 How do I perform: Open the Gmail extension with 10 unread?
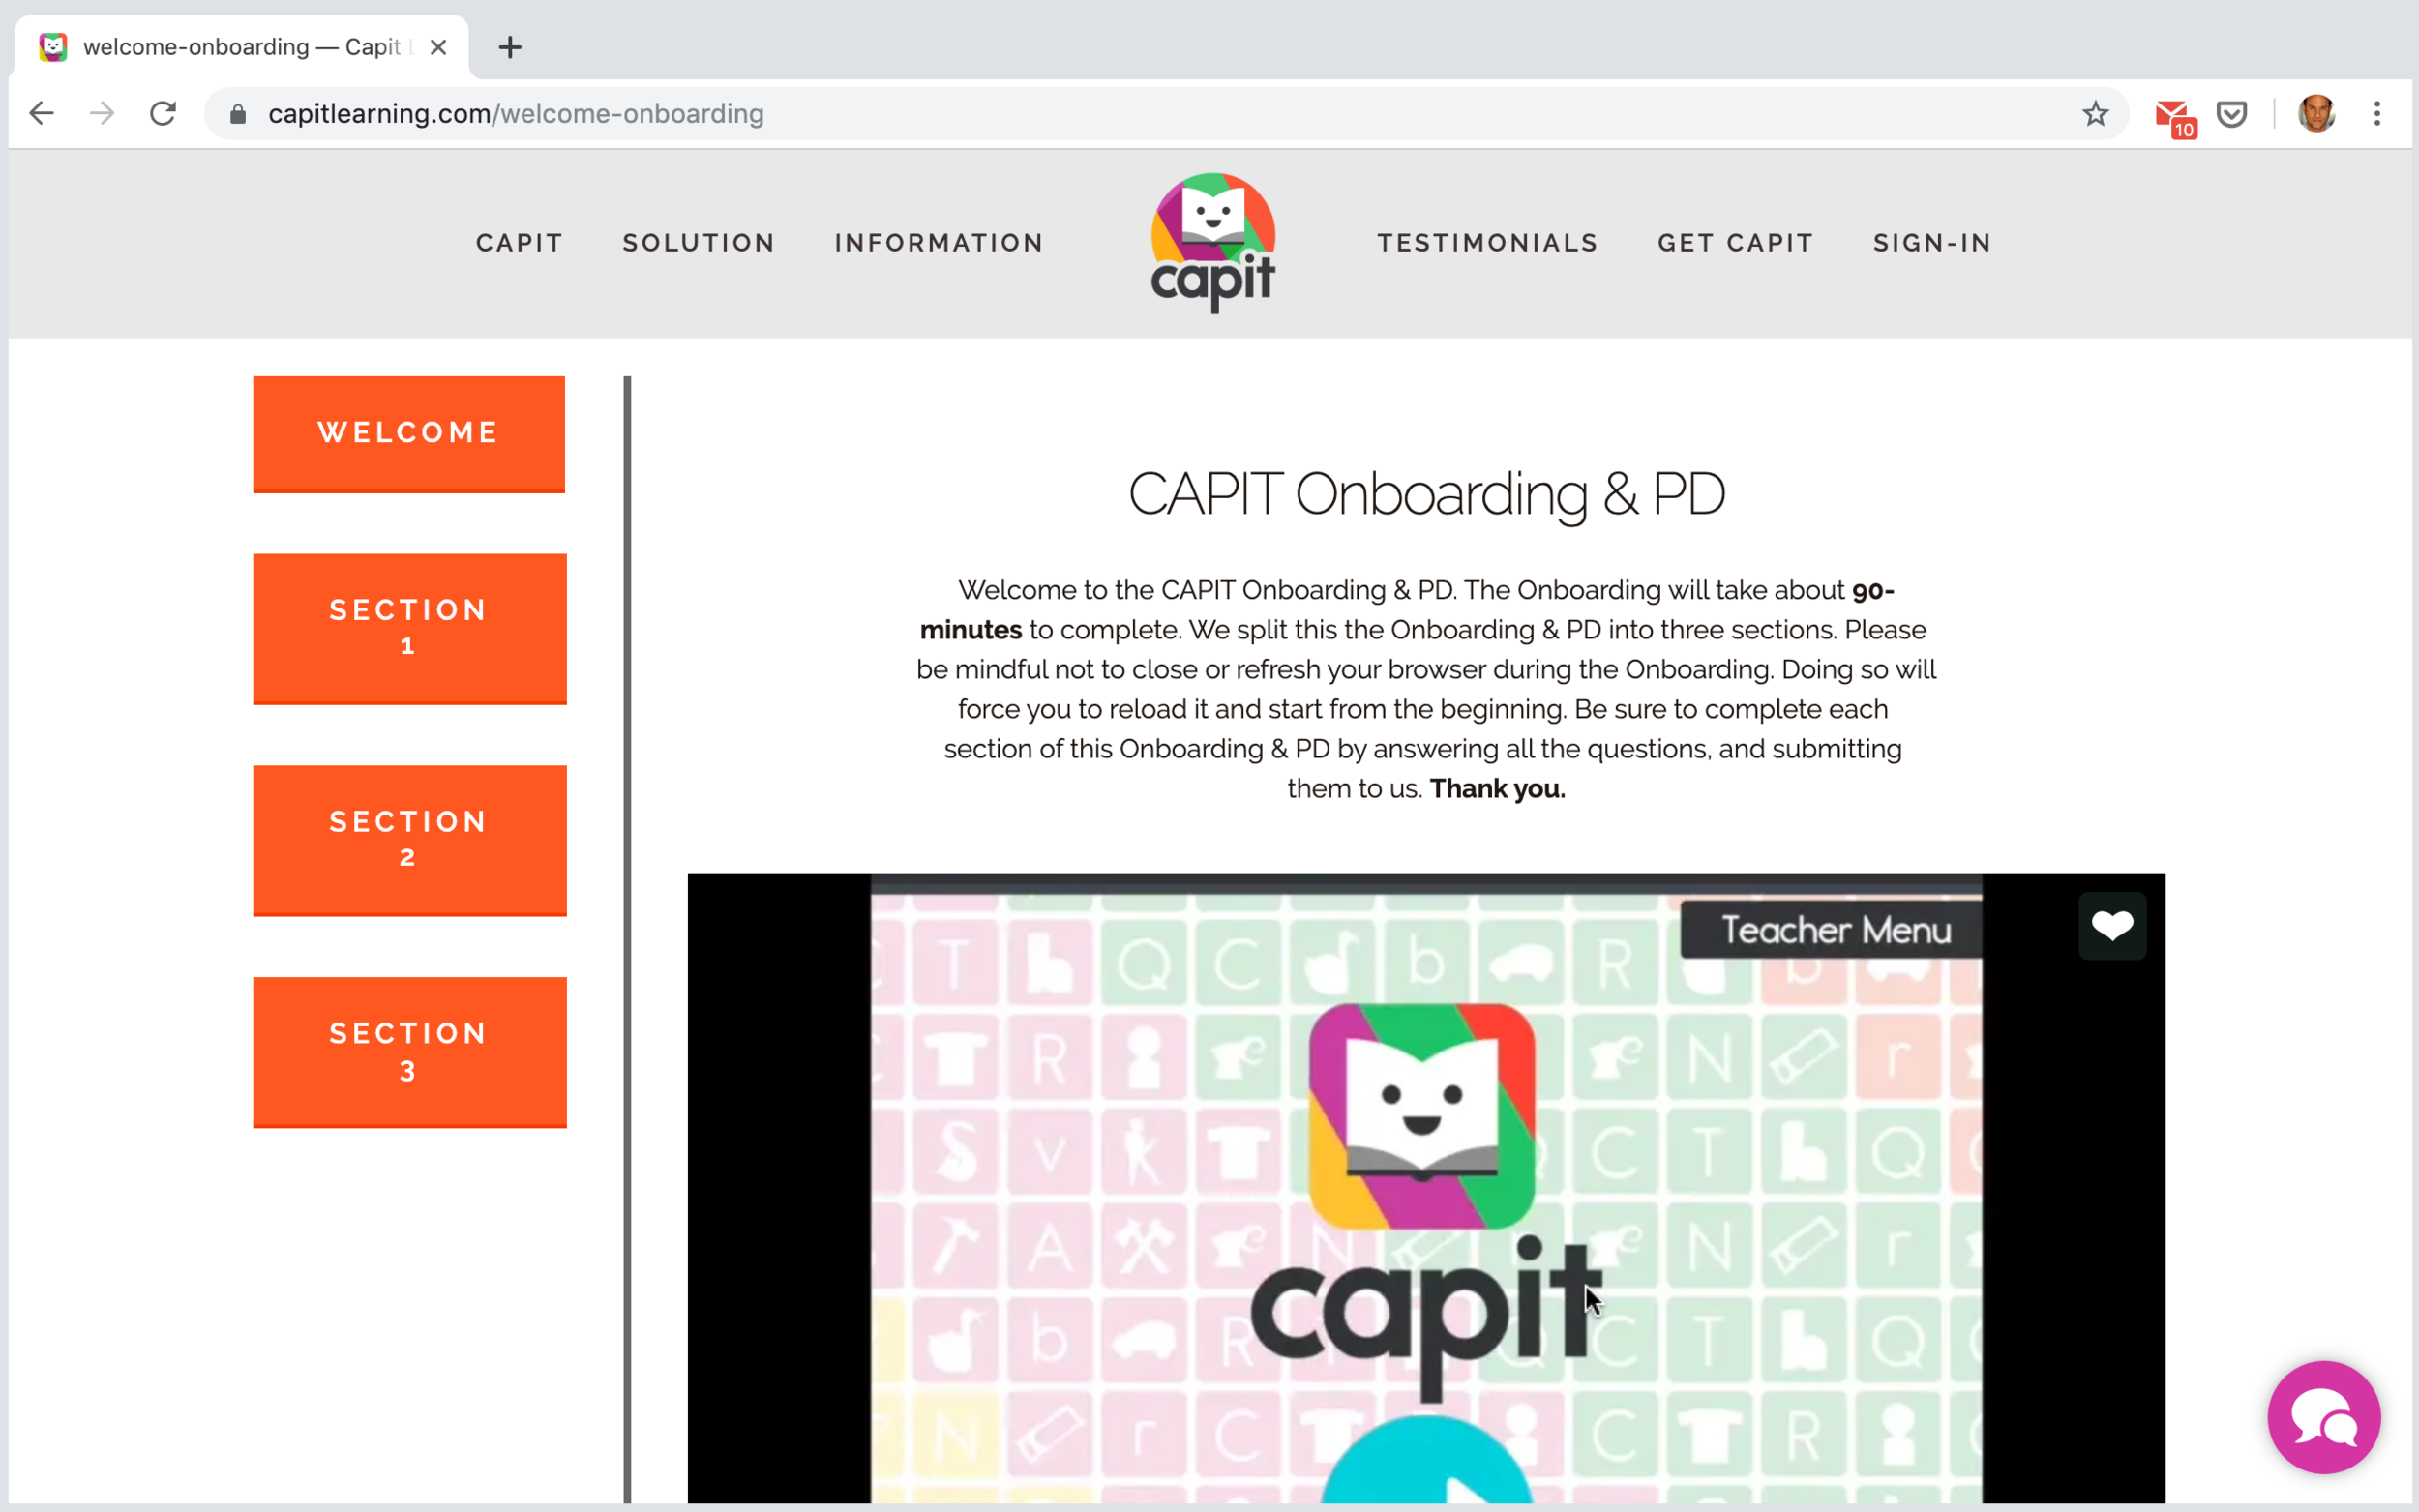coord(2174,116)
